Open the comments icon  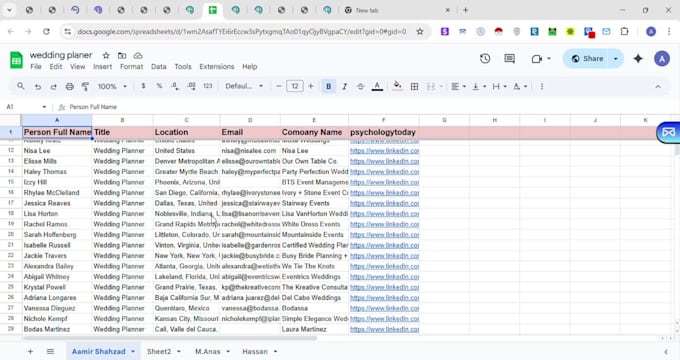(x=510, y=59)
